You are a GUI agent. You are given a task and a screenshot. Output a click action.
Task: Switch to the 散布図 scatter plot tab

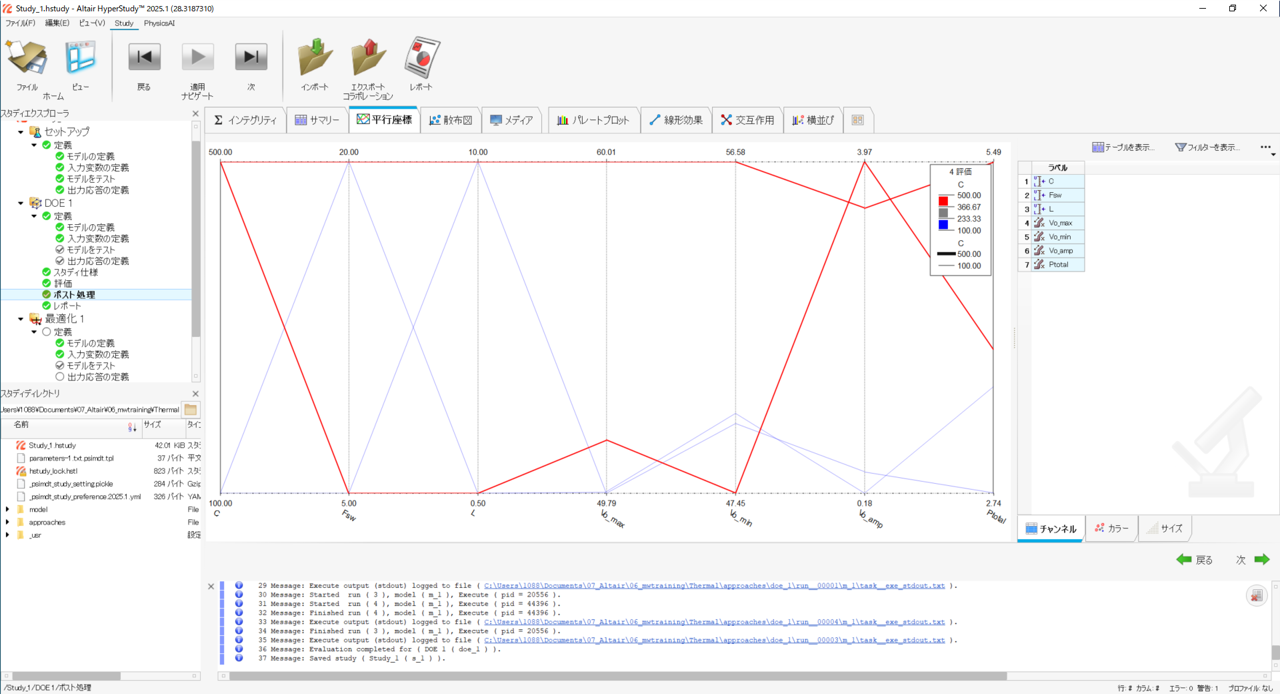450,120
